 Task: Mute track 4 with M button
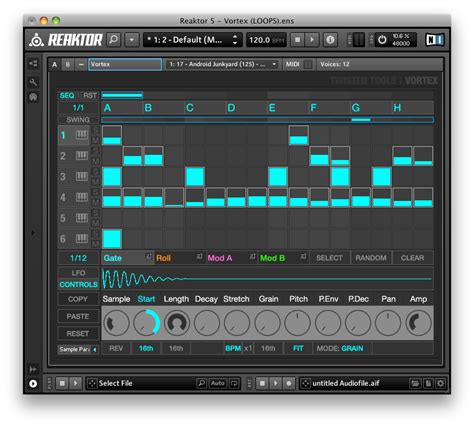pyautogui.click(x=95, y=202)
